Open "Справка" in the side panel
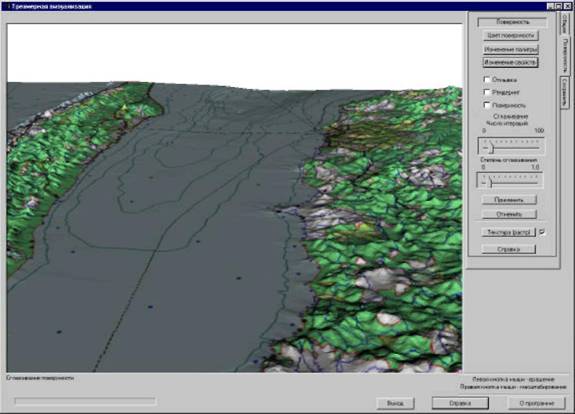 coord(509,249)
